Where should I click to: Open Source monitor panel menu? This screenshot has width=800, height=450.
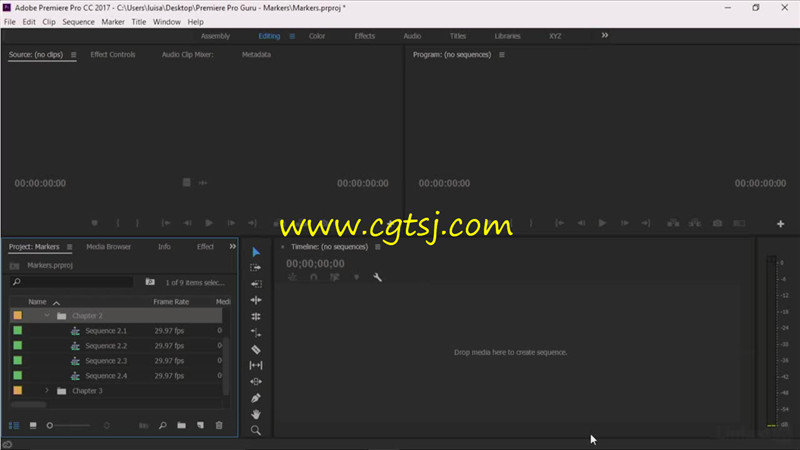73,55
